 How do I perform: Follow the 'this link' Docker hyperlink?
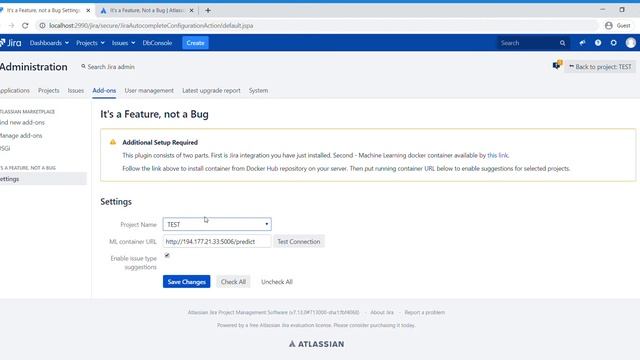click(x=498, y=156)
